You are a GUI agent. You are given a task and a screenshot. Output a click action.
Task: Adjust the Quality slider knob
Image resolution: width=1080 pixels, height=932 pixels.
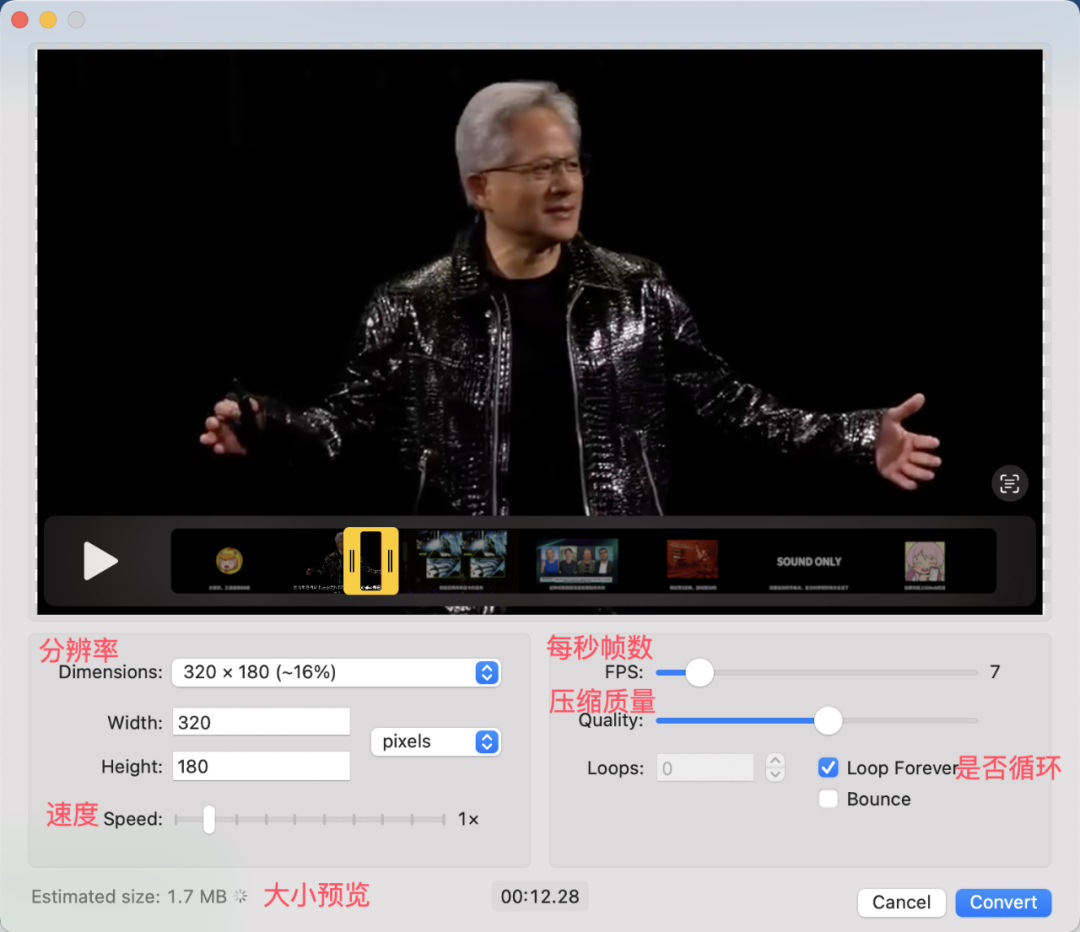(828, 721)
